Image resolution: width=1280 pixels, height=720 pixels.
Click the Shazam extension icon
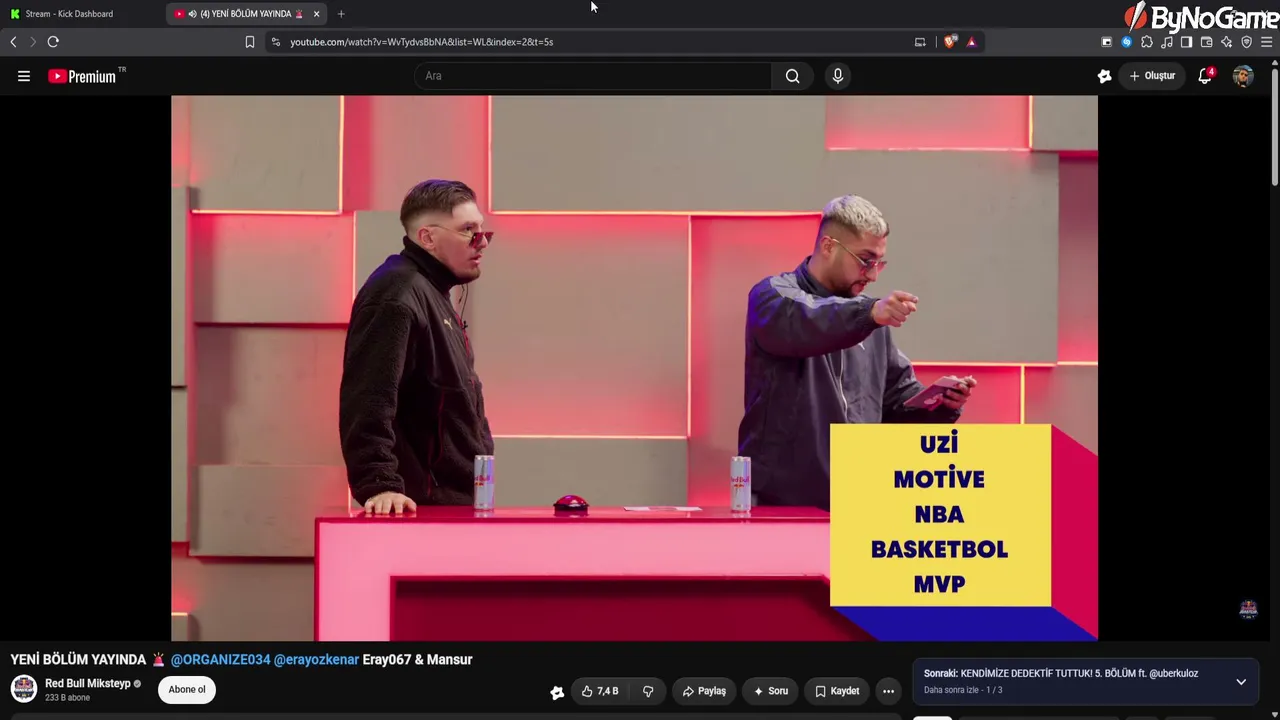click(x=1126, y=42)
